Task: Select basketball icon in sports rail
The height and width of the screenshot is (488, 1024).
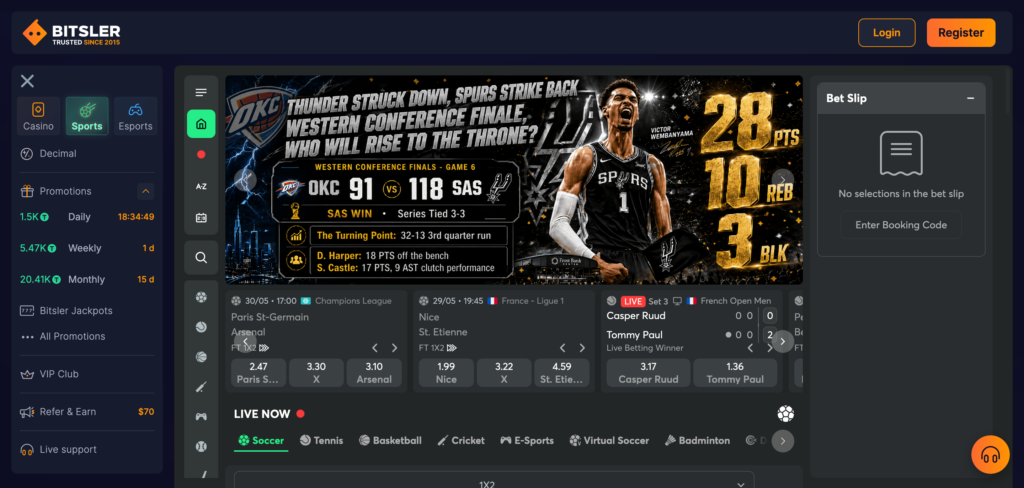Action: click(x=201, y=357)
